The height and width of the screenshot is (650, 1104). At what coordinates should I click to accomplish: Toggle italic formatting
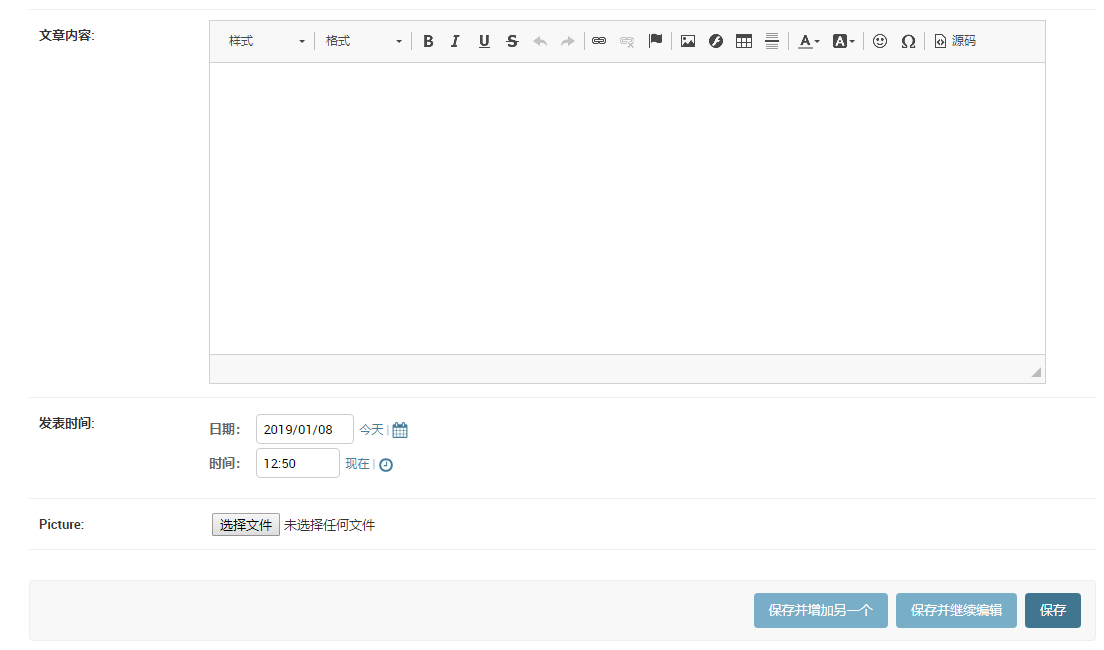point(455,41)
